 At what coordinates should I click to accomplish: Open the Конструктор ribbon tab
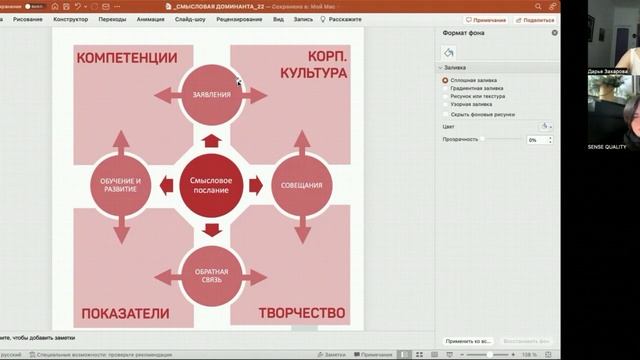coord(71,19)
